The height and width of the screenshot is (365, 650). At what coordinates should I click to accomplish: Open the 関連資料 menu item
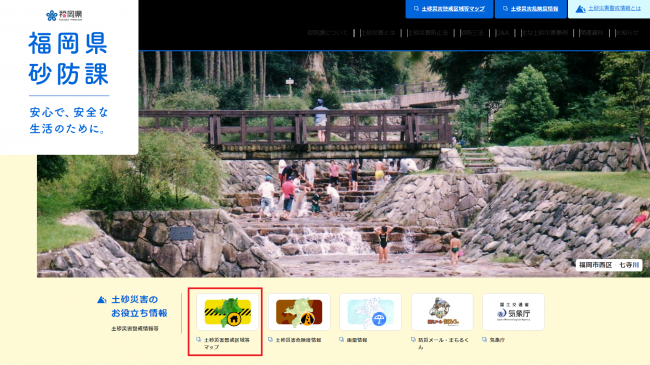(592, 33)
